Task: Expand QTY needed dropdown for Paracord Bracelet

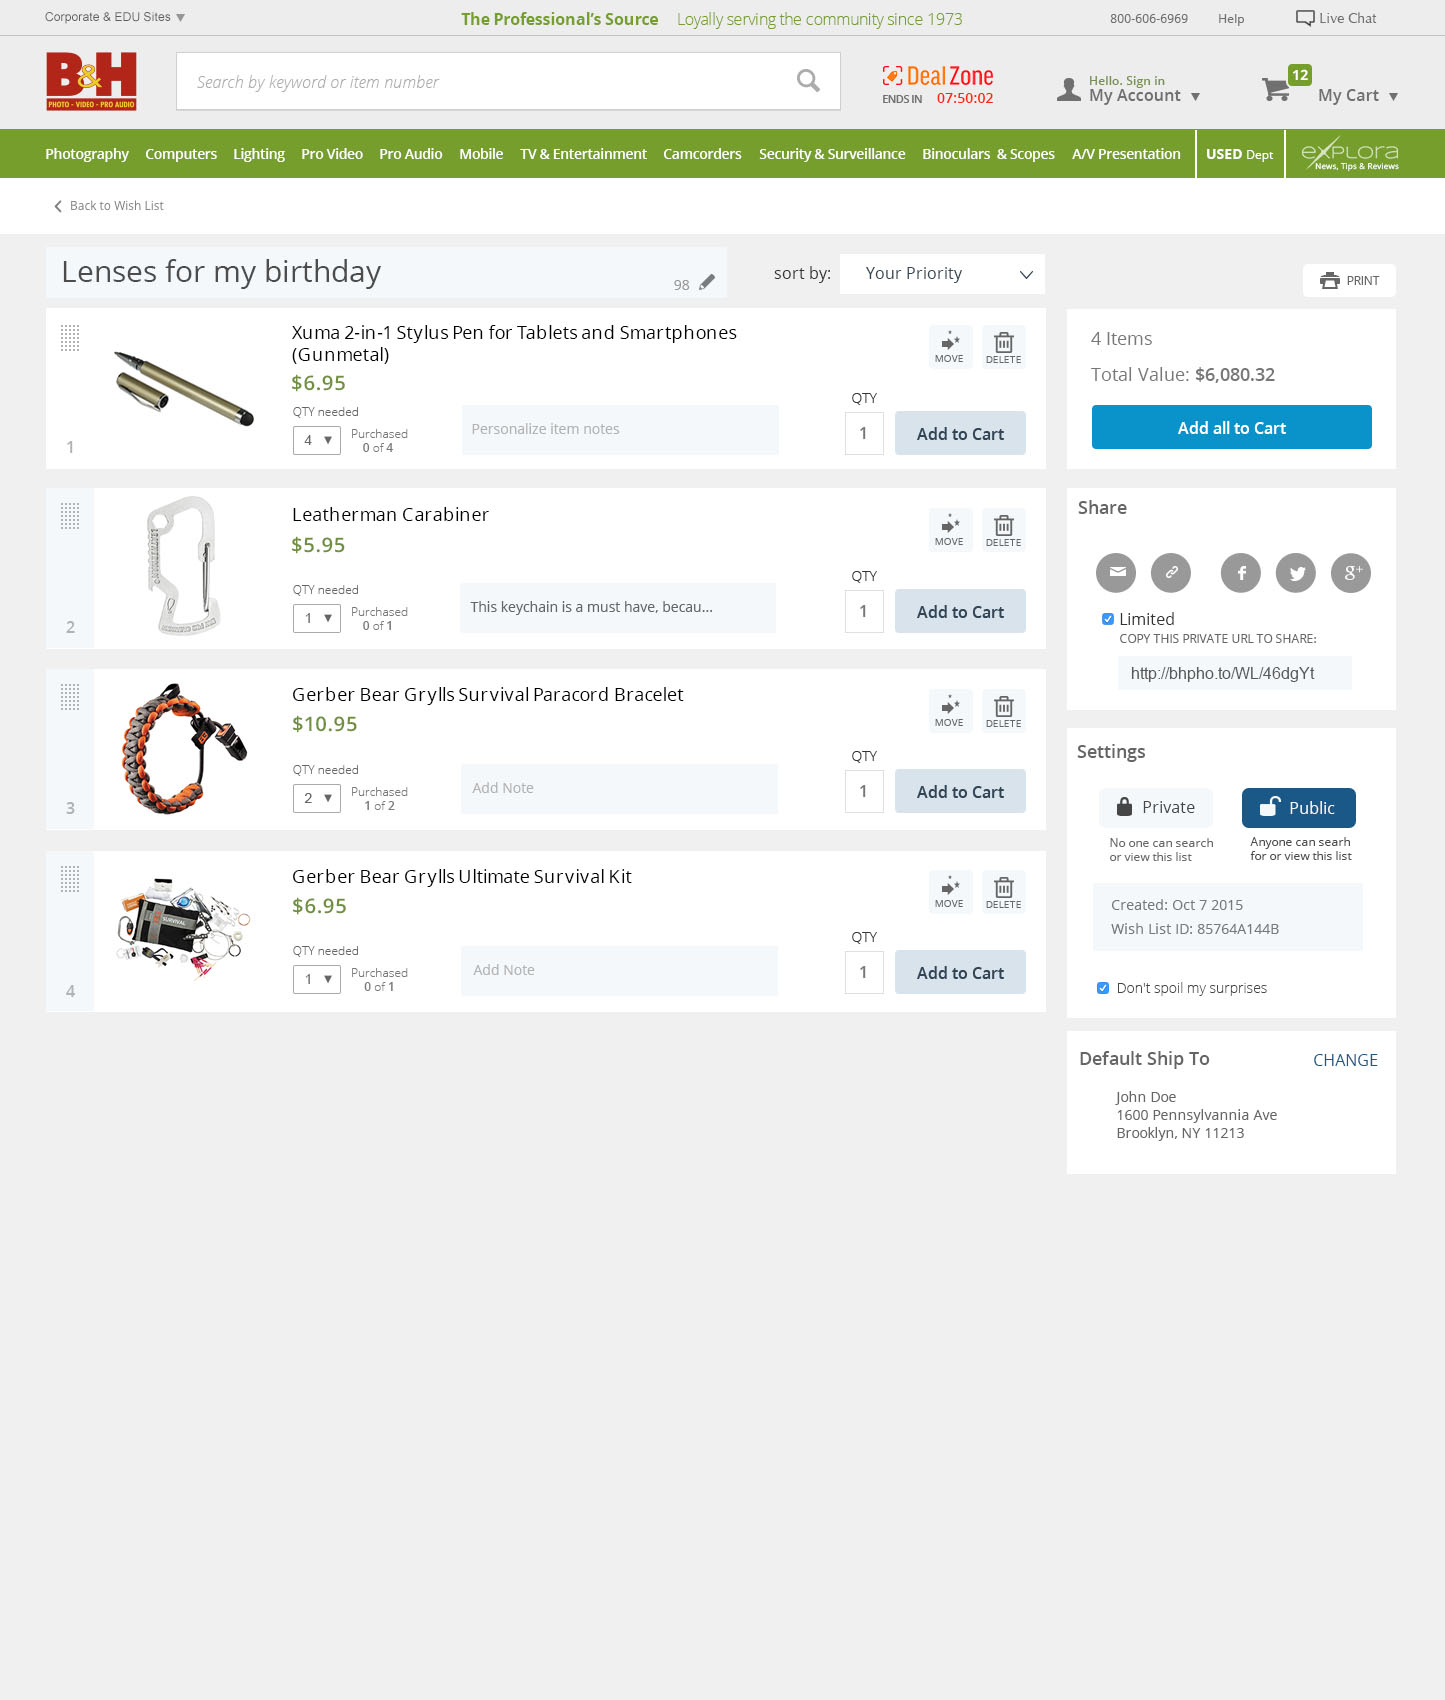Action: tap(317, 798)
